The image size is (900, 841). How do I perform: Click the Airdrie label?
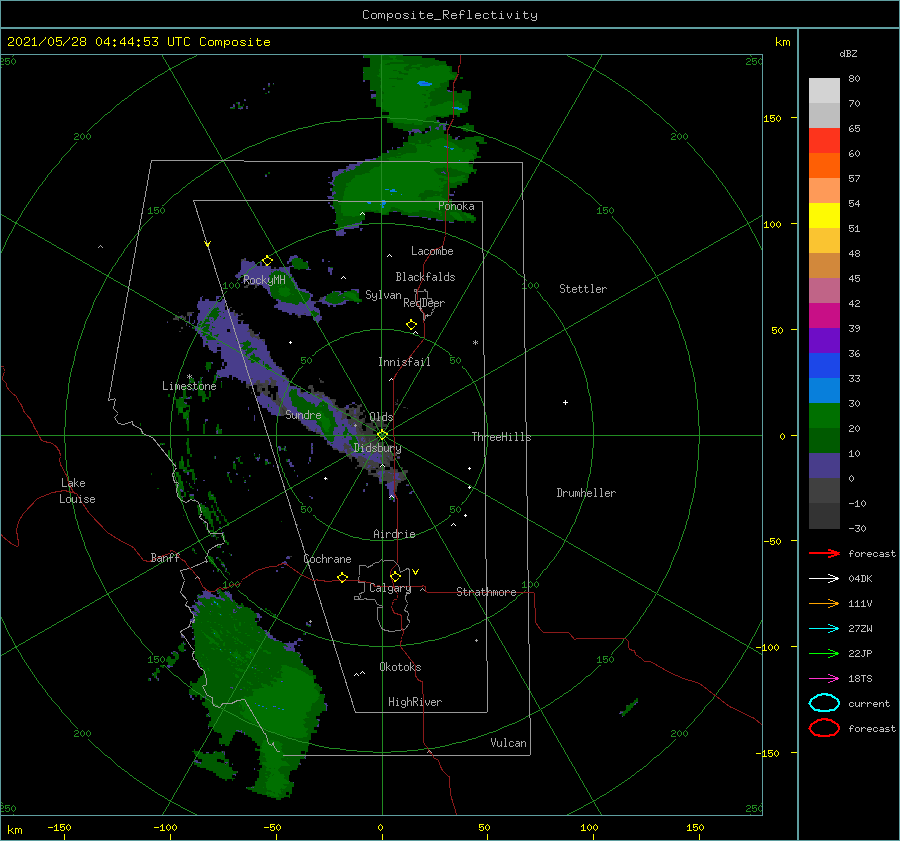tap(394, 534)
